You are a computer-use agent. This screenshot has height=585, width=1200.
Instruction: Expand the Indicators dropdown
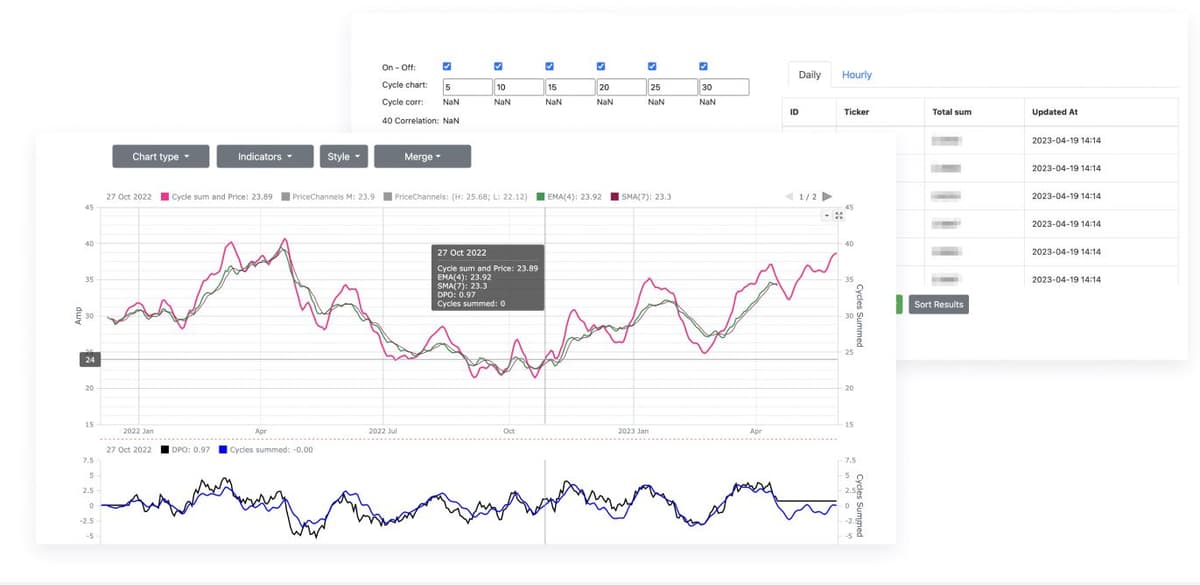tap(265, 157)
